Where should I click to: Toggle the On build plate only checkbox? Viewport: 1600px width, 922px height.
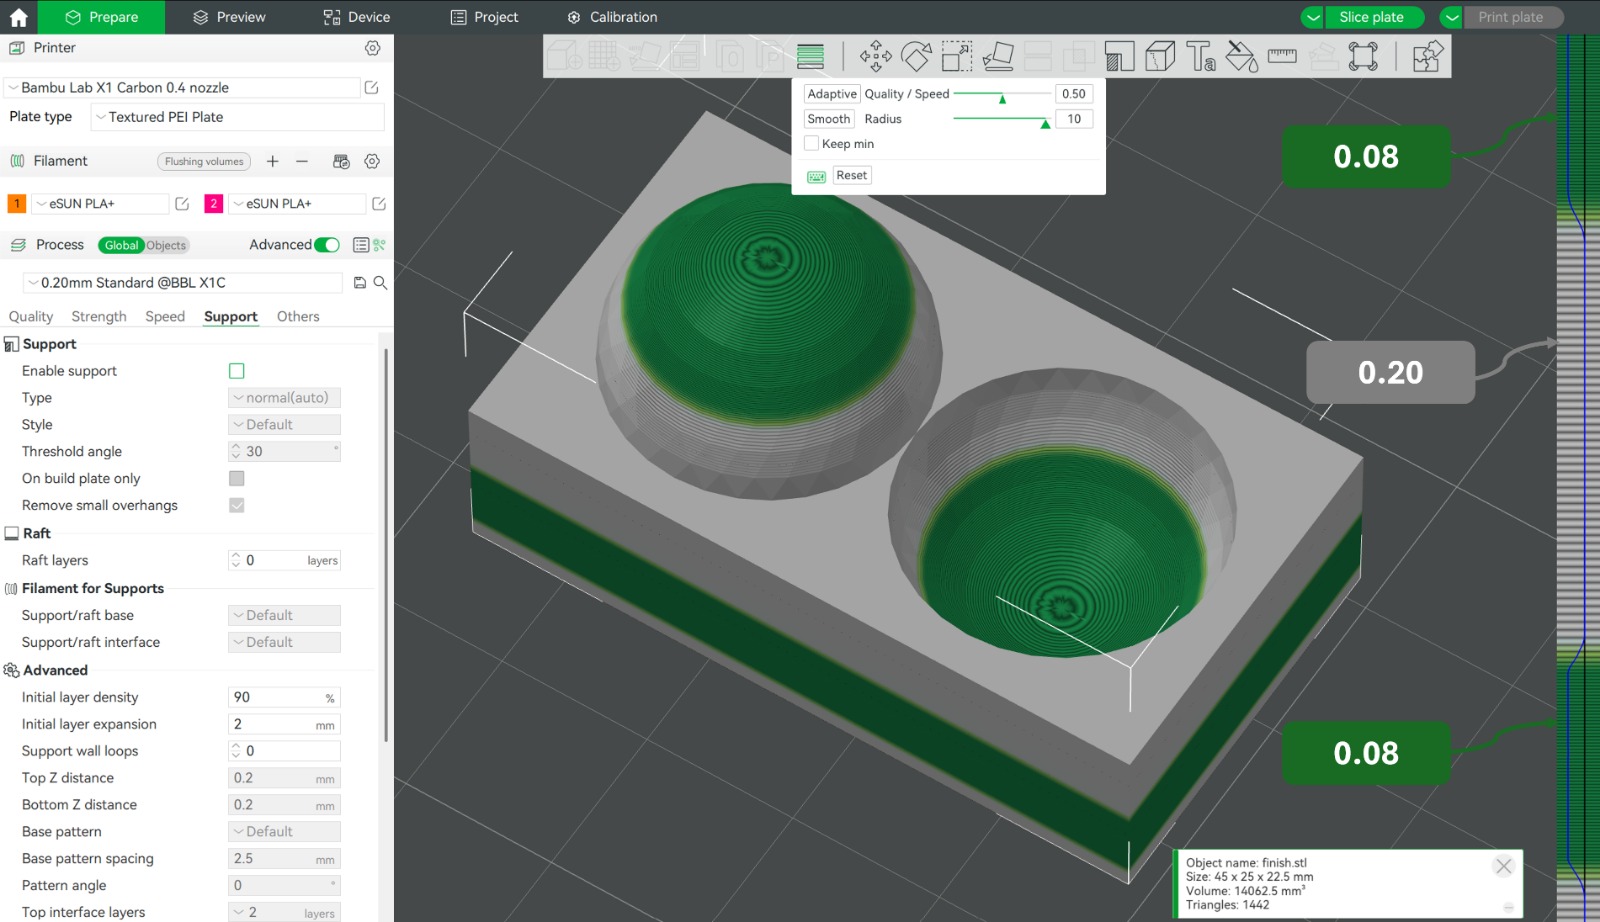tap(237, 478)
